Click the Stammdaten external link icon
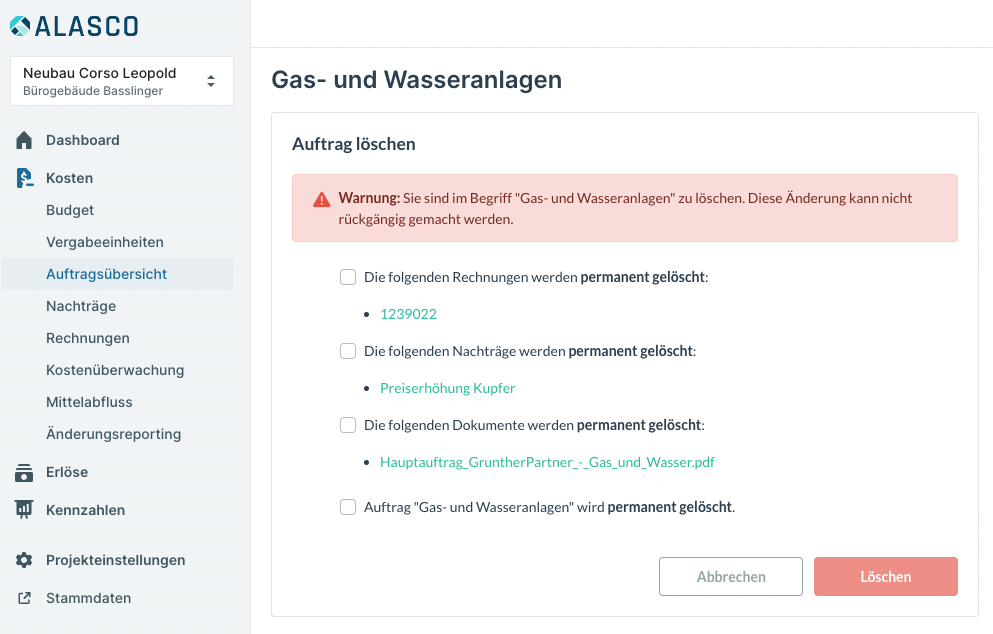993x634 pixels. tap(24, 598)
